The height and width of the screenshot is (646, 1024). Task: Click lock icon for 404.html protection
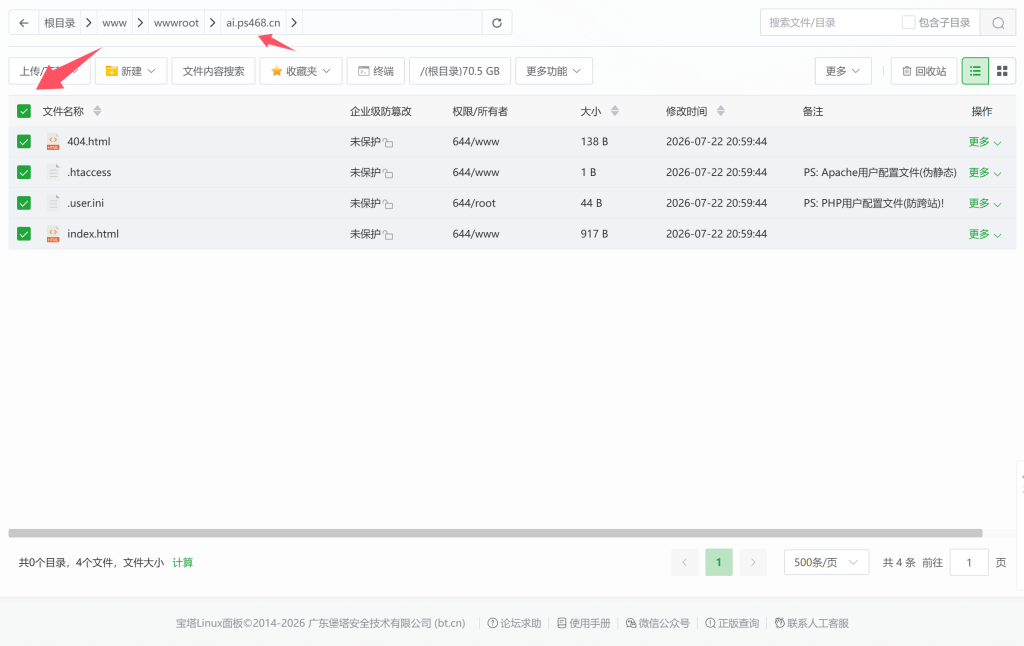coord(389,142)
